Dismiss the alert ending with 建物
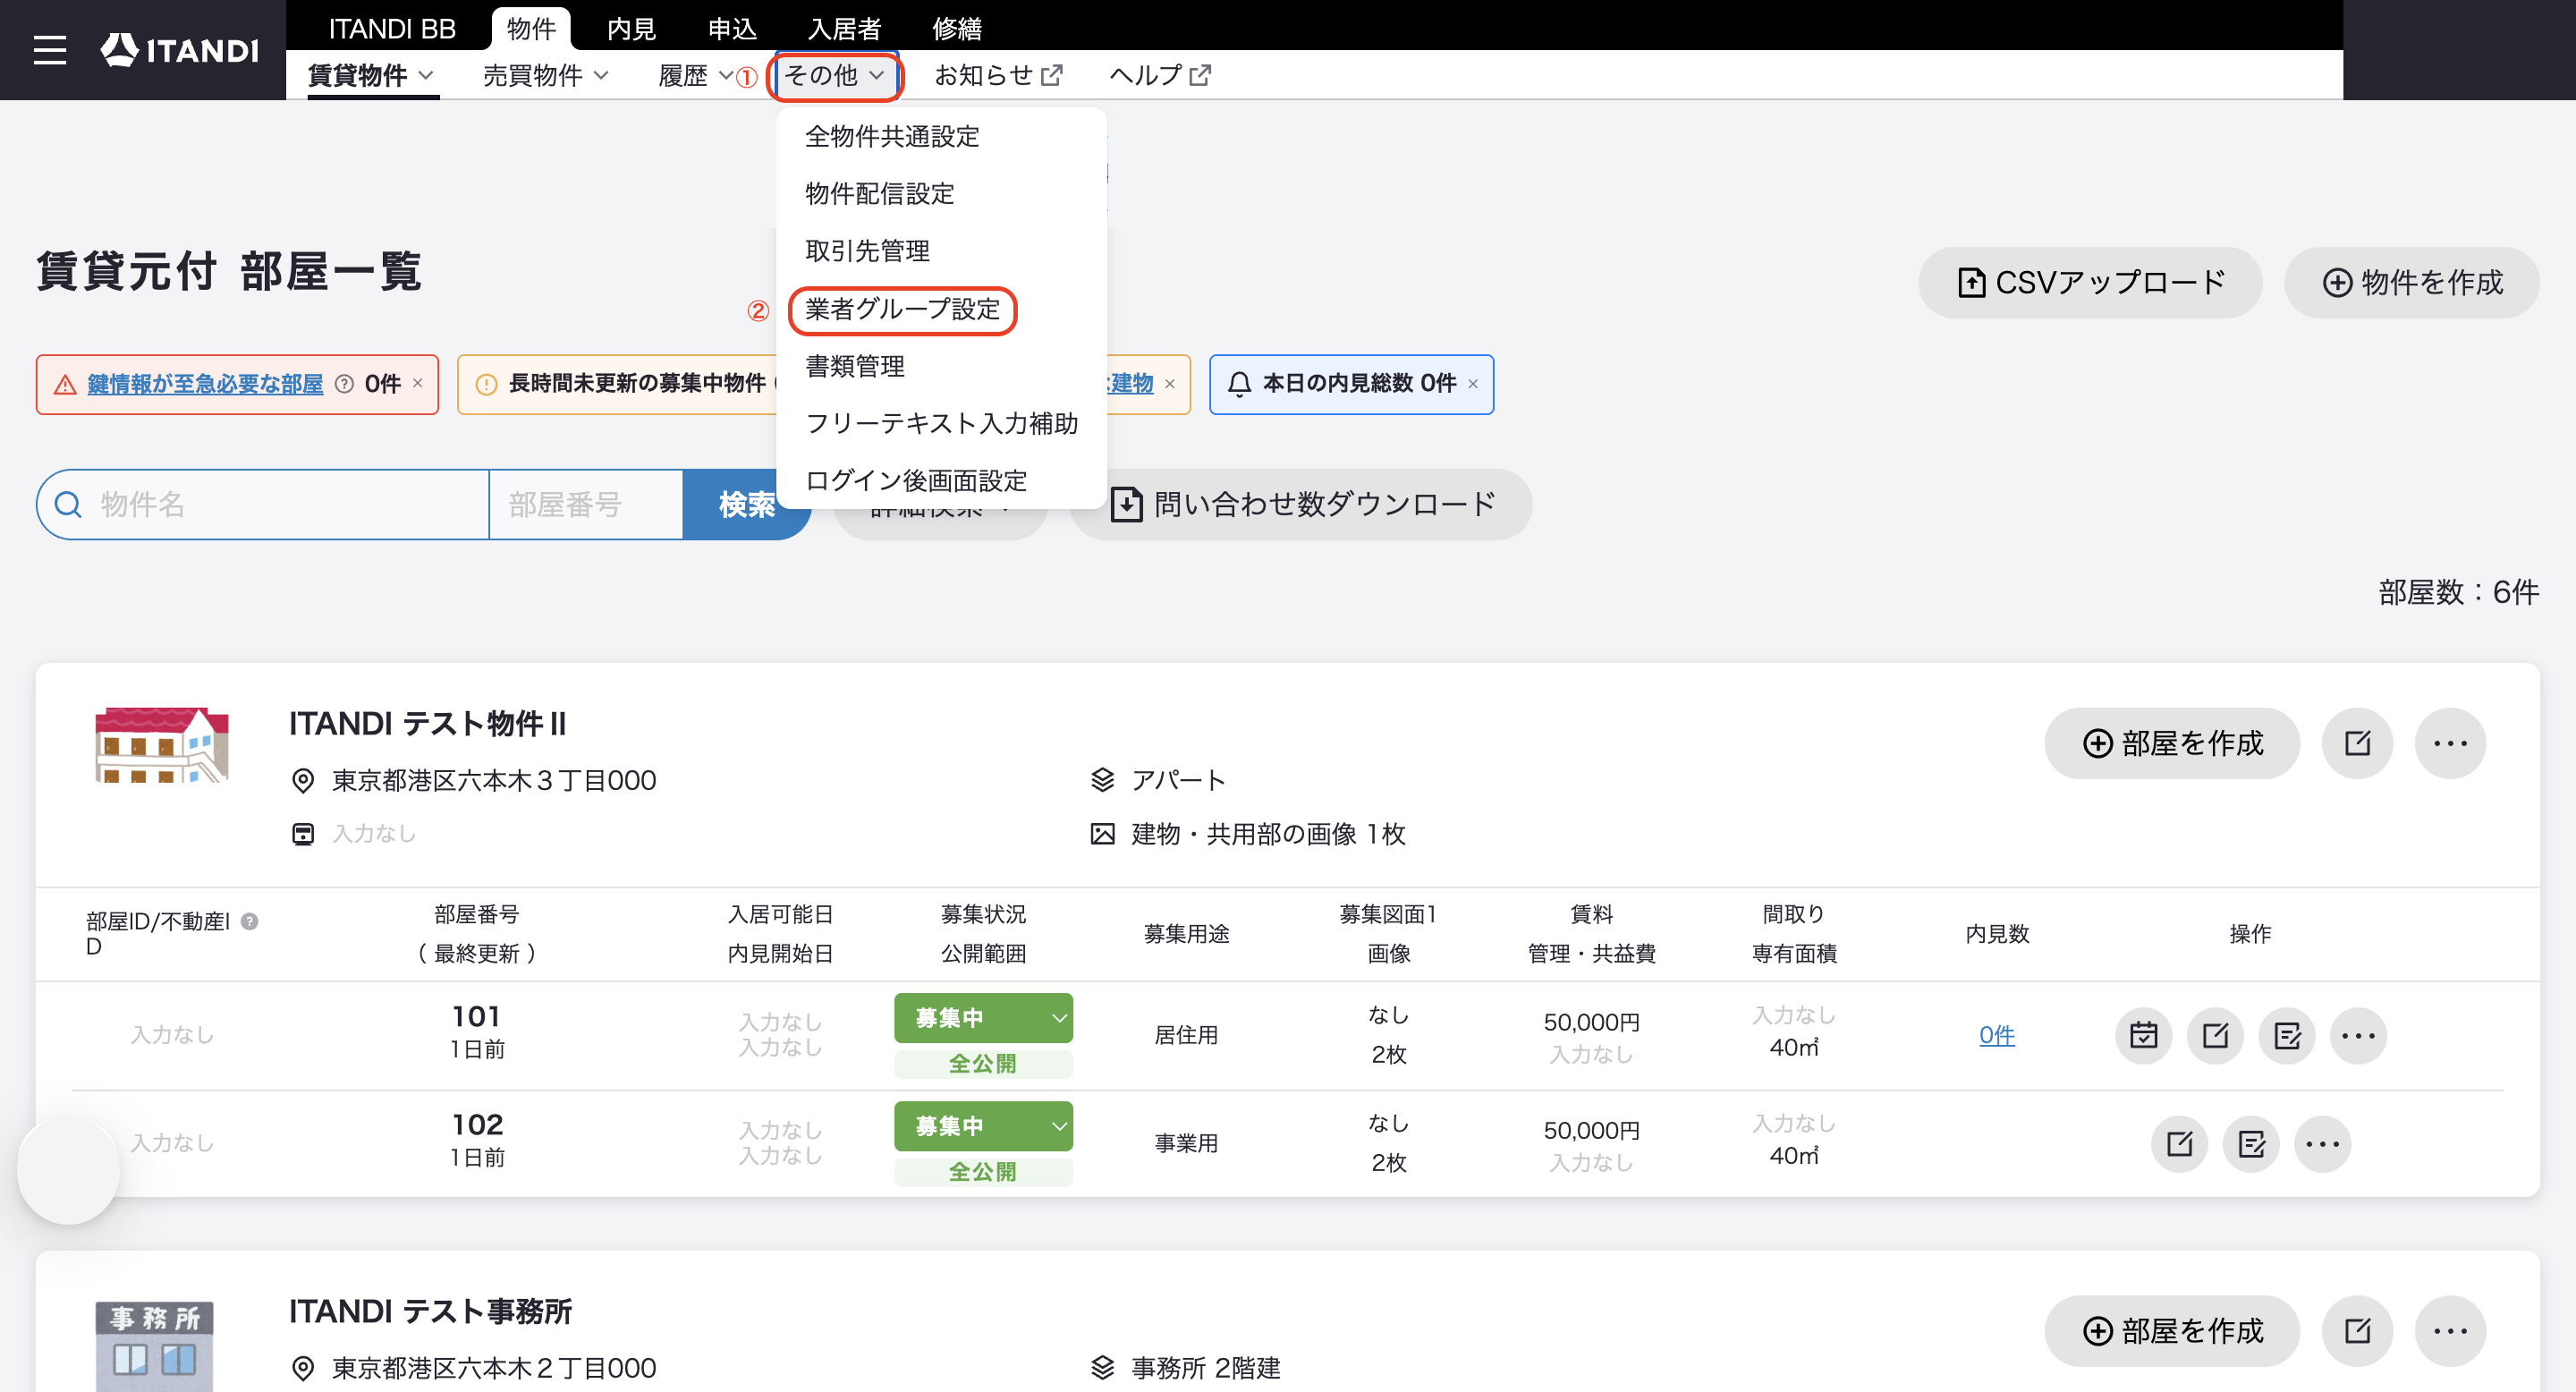 click(1170, 384)
